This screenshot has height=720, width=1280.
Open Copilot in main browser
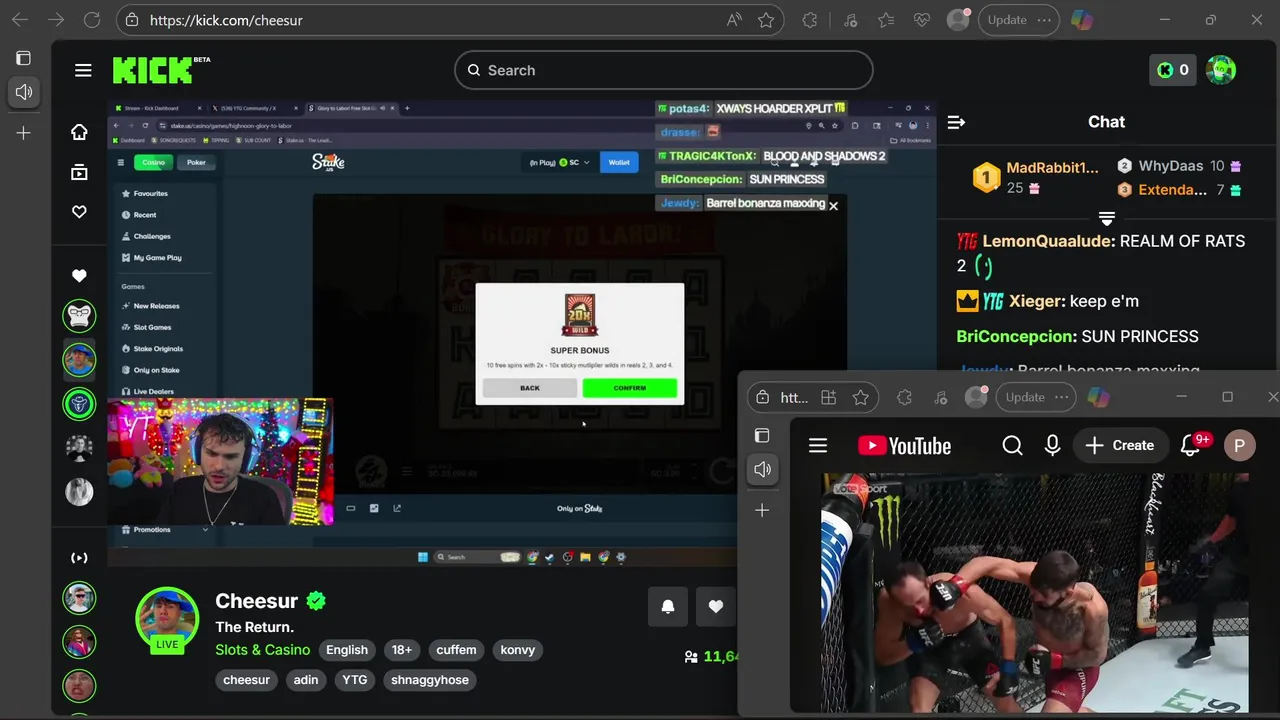point(1082,20)
